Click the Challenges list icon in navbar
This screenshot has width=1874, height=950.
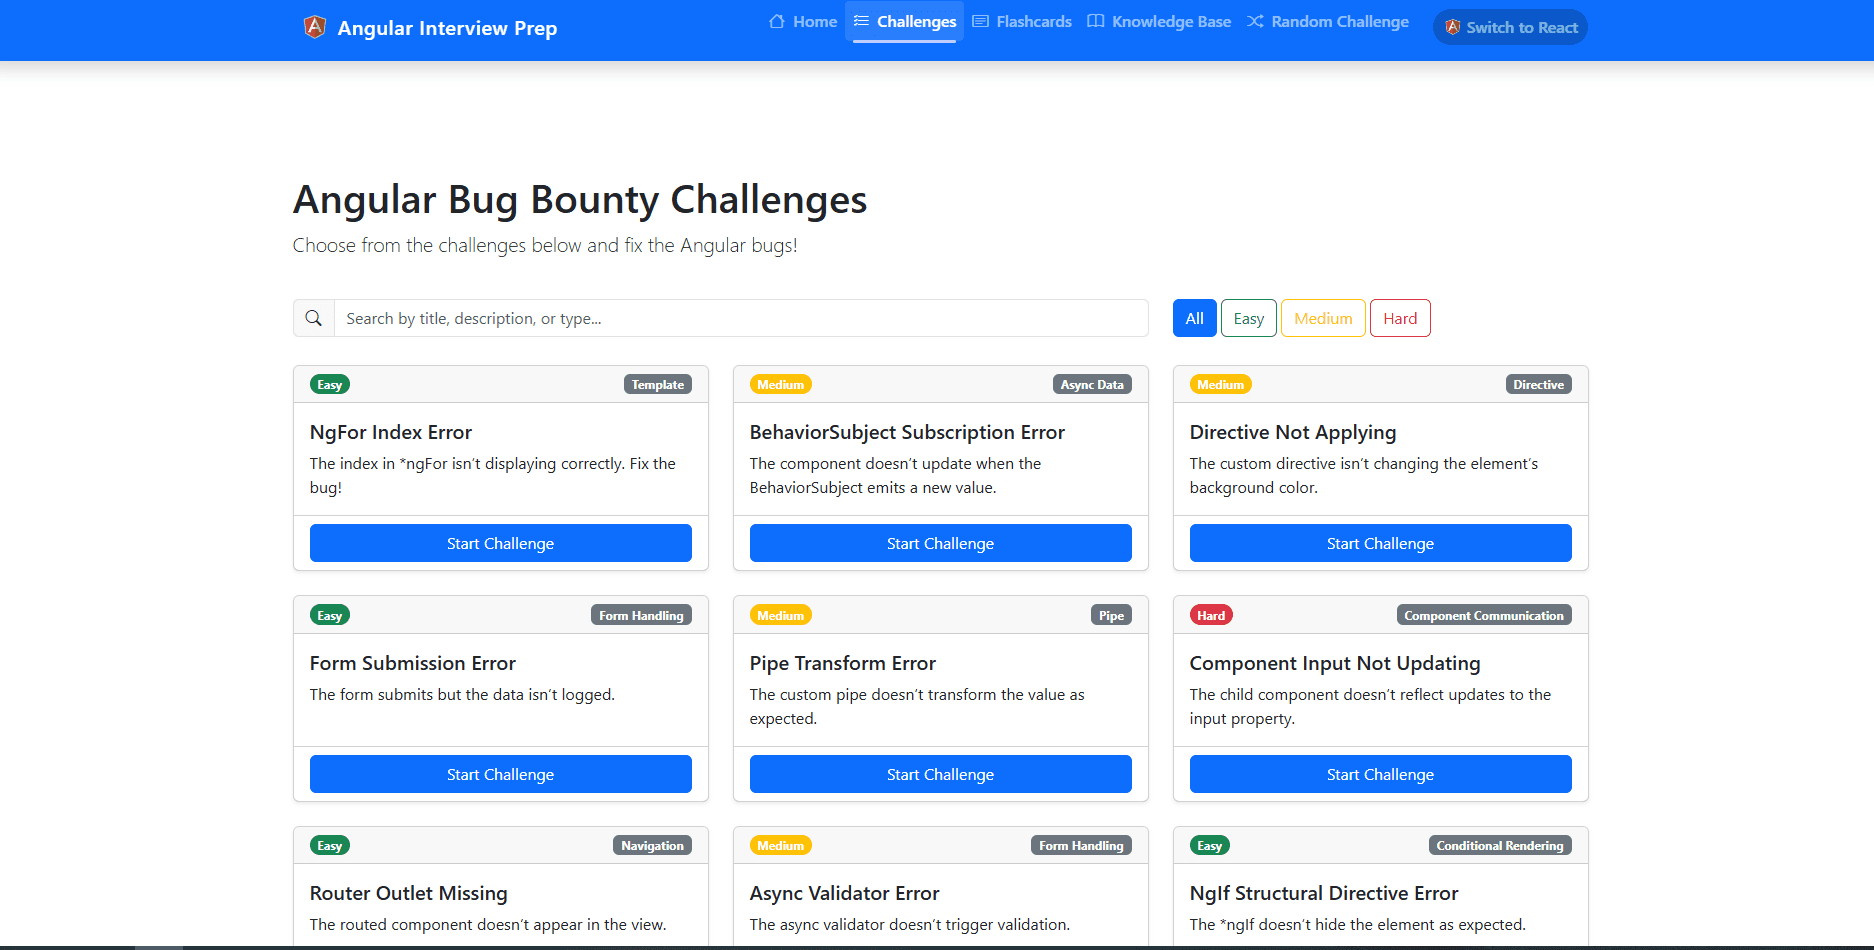click(861, 21)
